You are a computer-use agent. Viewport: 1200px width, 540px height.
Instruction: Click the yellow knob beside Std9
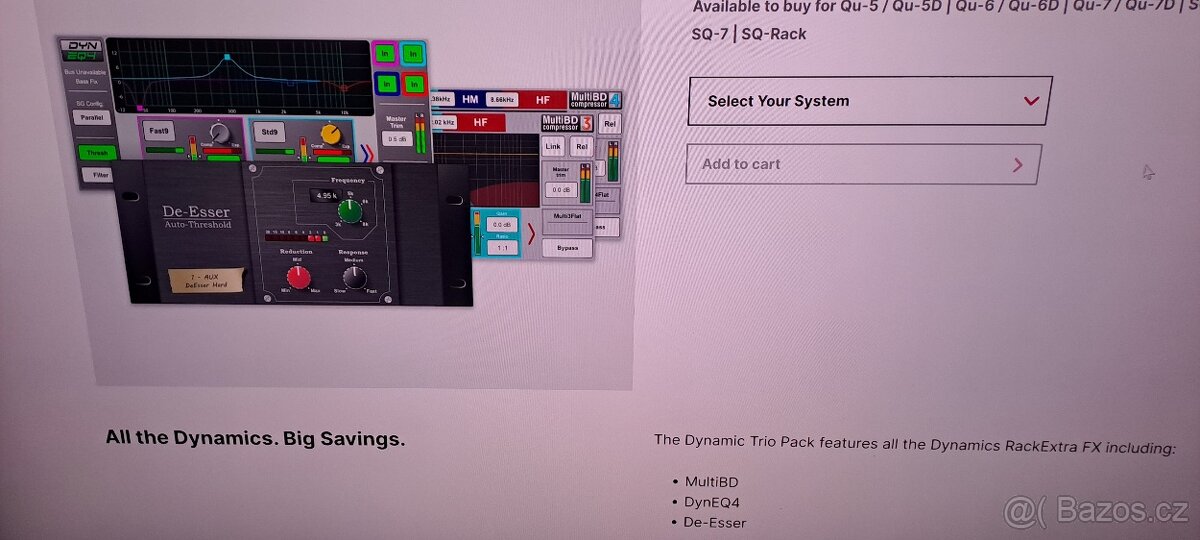tap(330, 133)
